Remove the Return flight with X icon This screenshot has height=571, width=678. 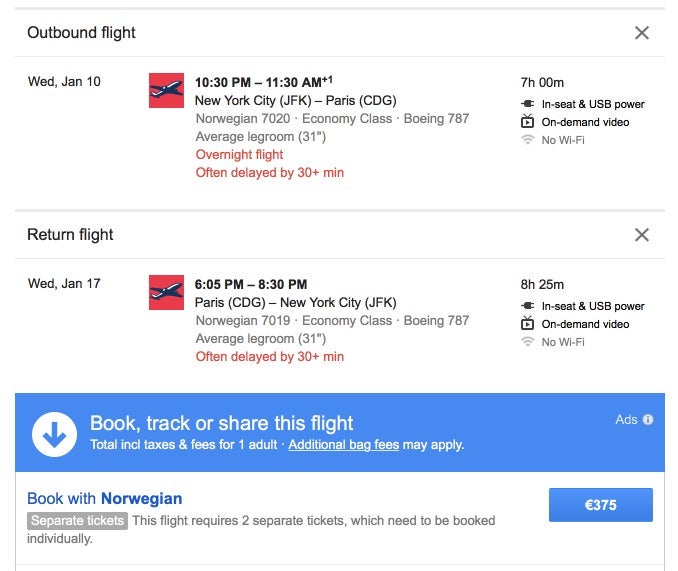[642, 235]
